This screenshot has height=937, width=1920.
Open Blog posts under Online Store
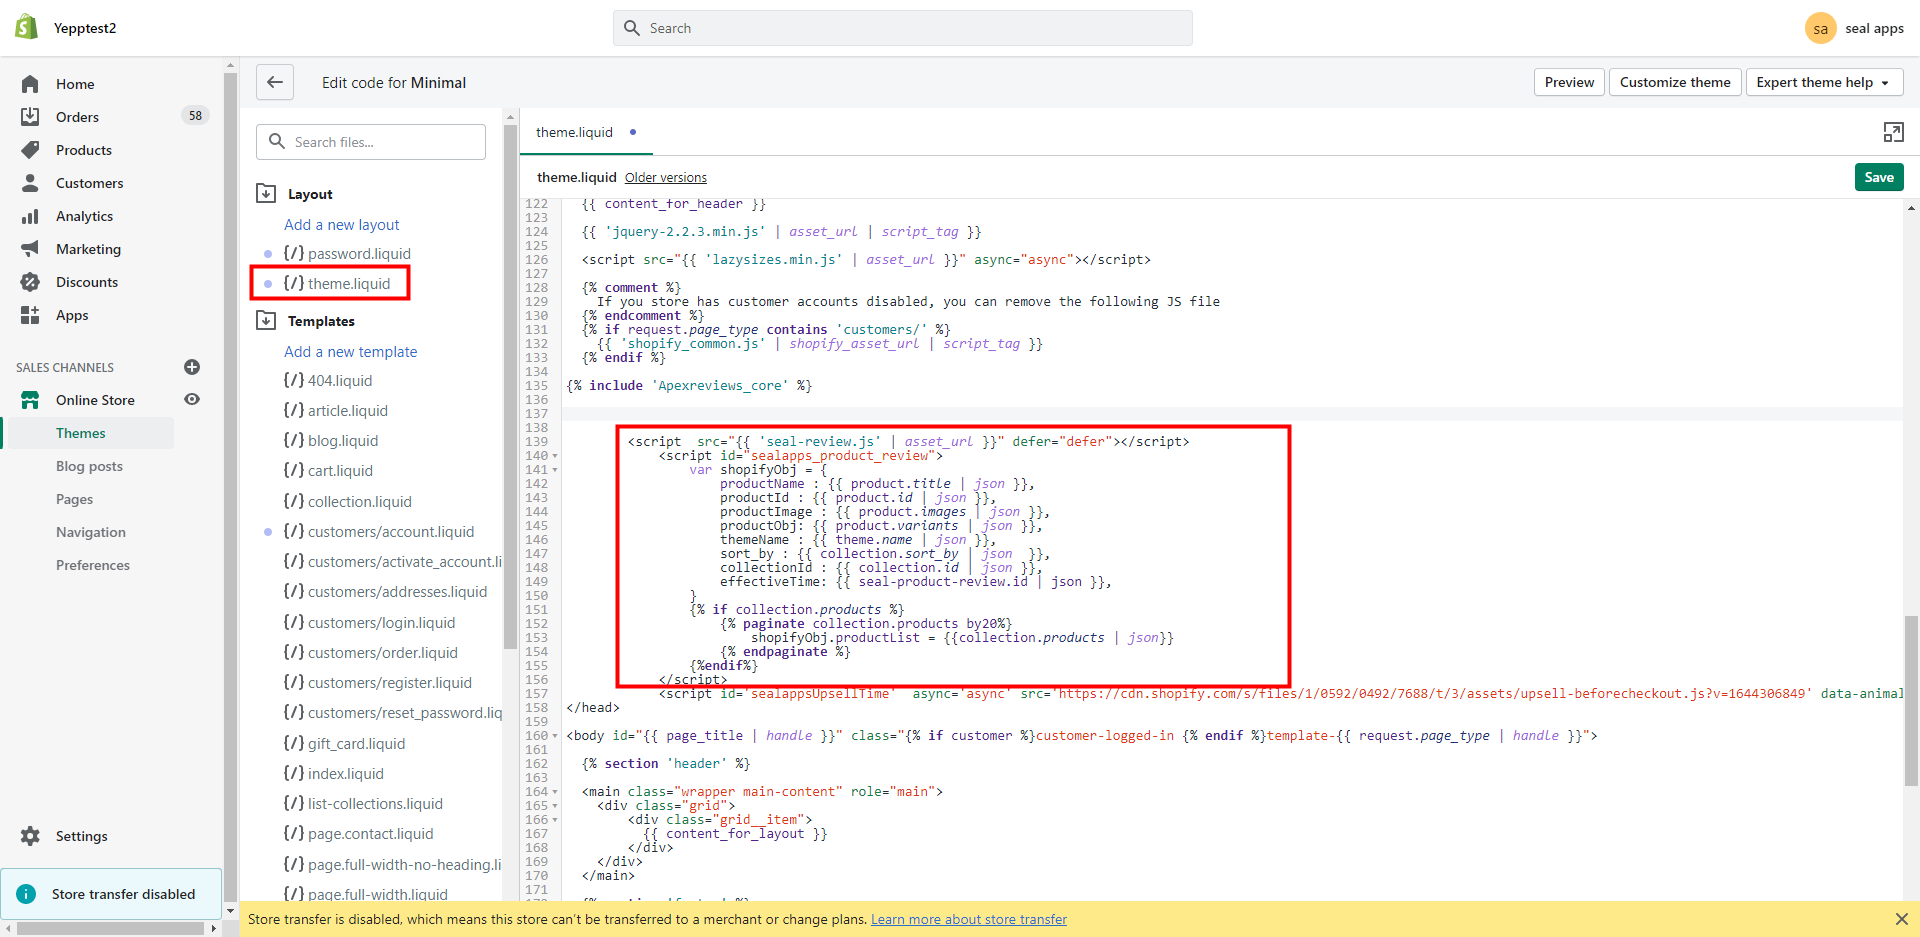[89, 466]
